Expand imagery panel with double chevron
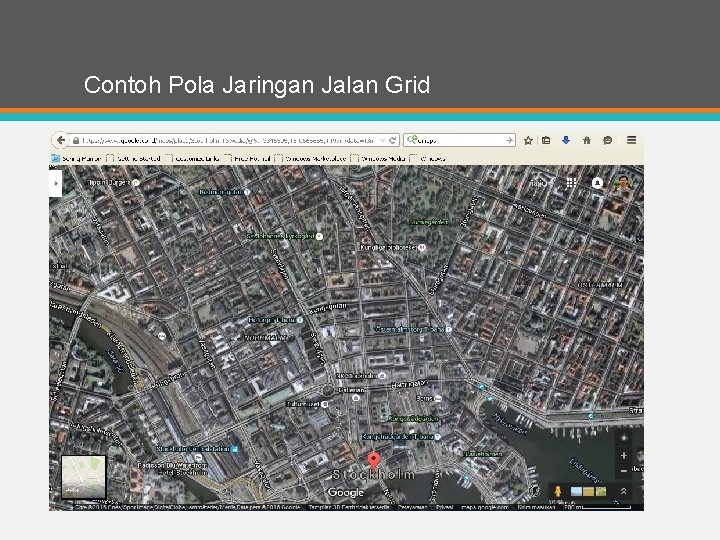This screenshot has width=720, height=540. tap(623, 491)
